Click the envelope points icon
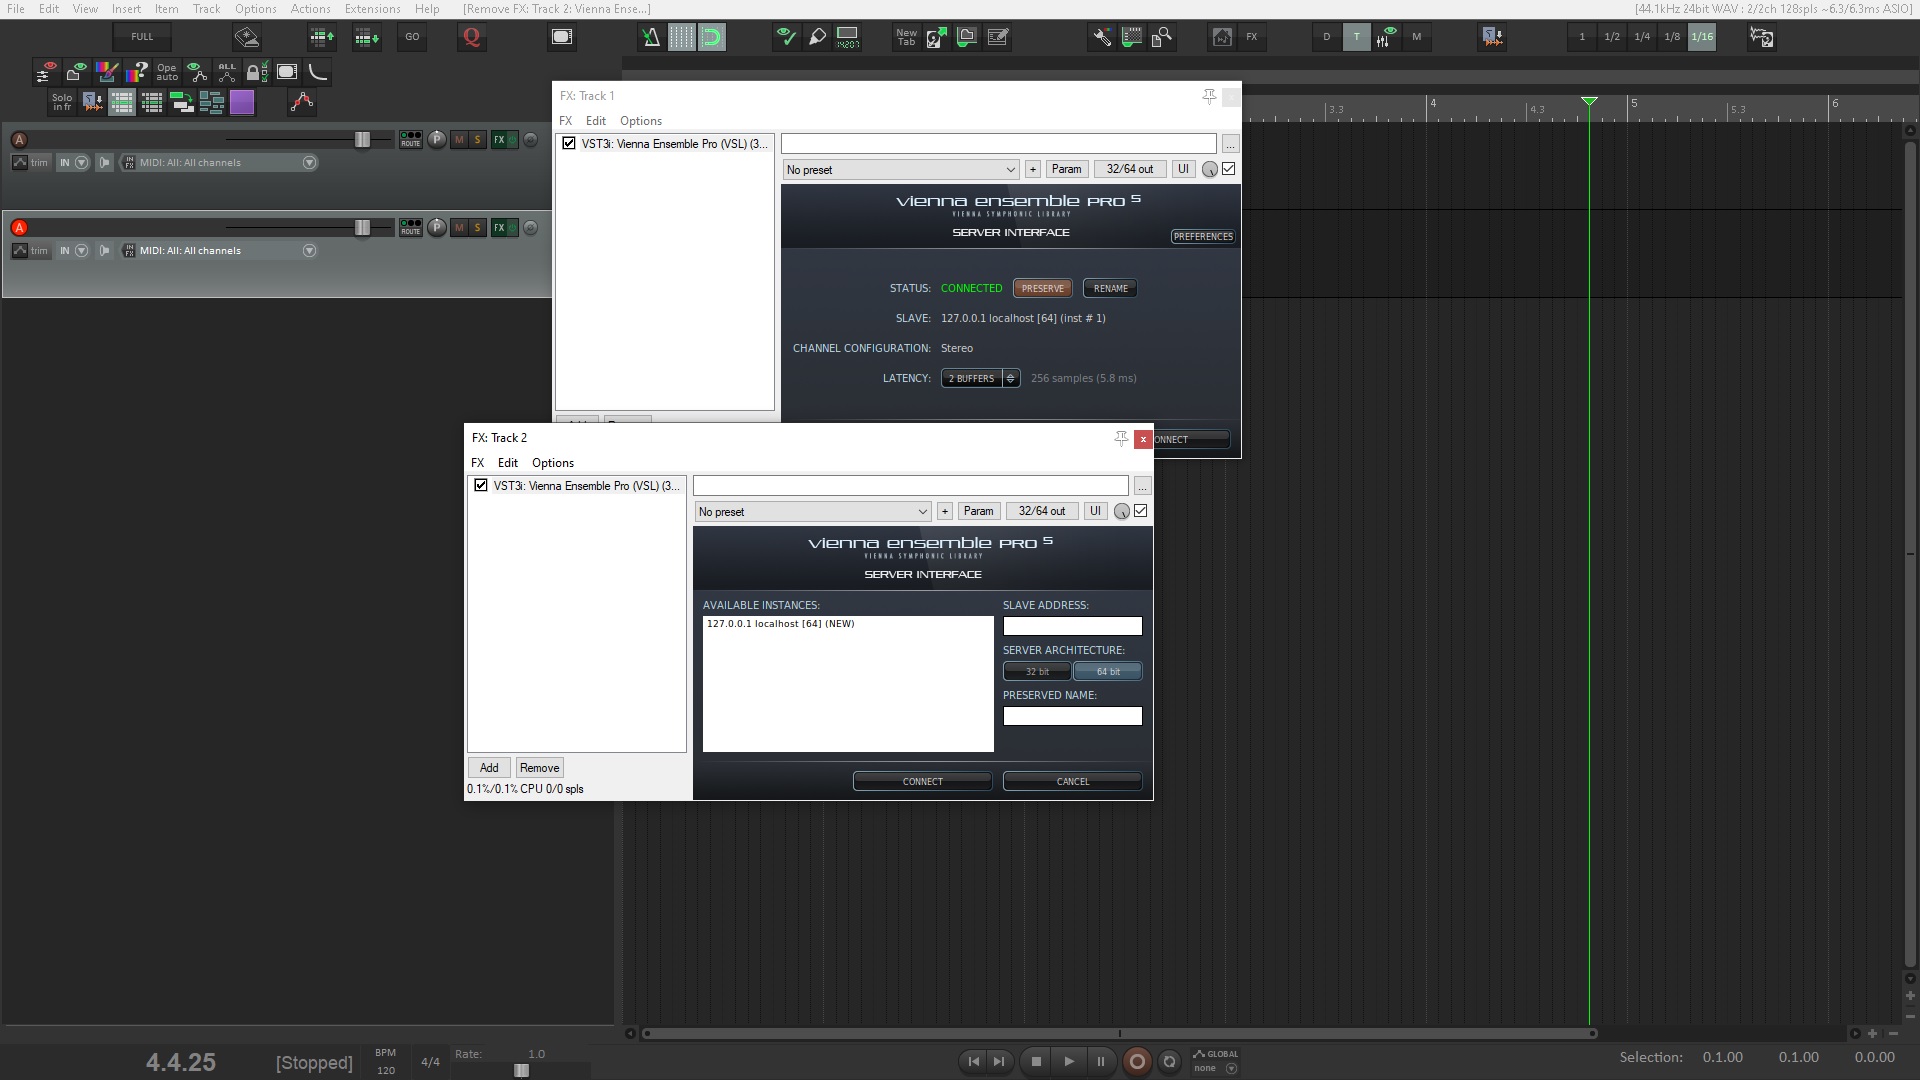This screenshot has height=1080, width=1920. (x=302, y=102)
